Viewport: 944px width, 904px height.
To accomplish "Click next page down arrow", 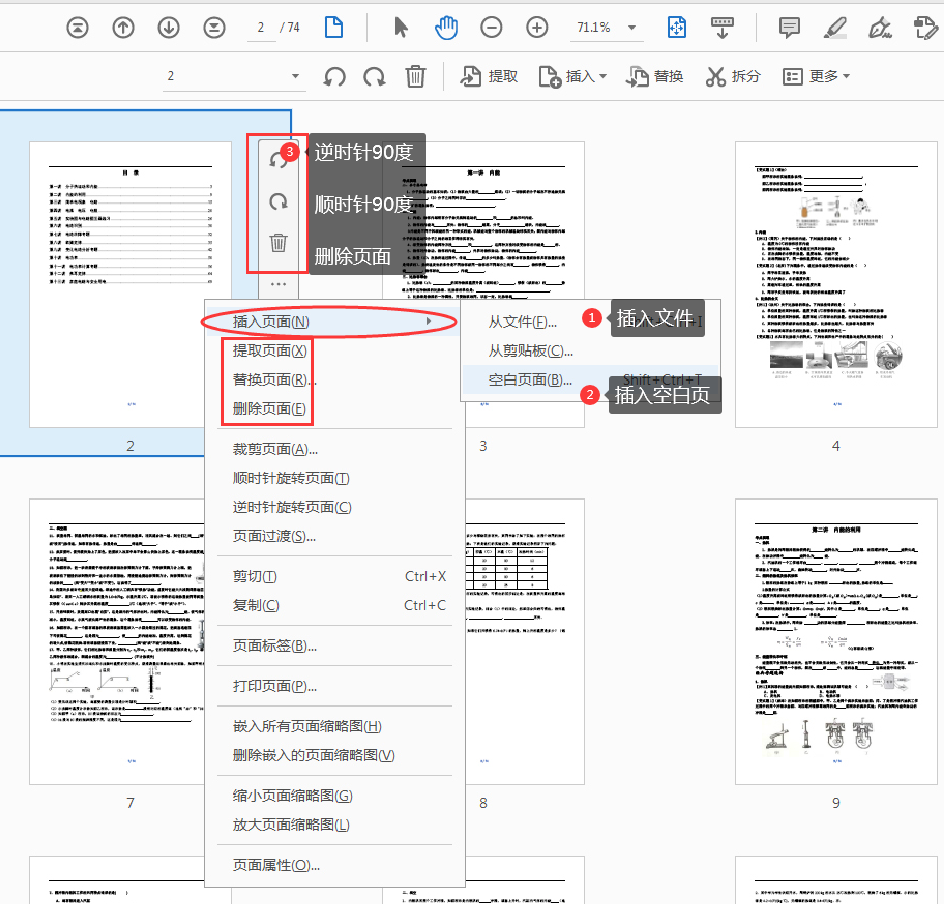I will tap(169, 28).
